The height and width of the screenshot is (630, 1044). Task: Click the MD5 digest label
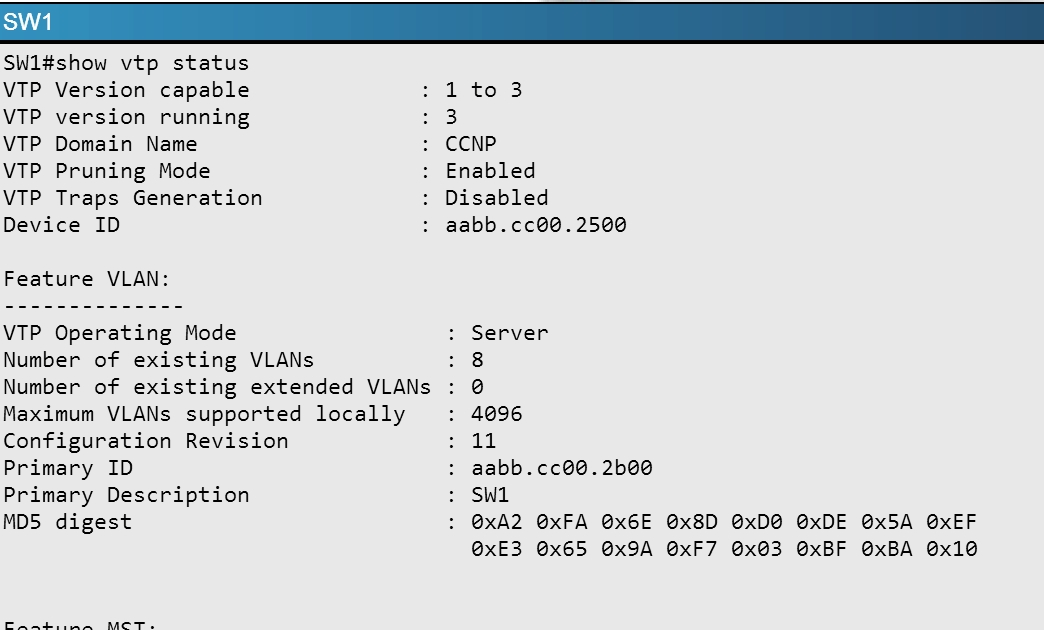67,522
